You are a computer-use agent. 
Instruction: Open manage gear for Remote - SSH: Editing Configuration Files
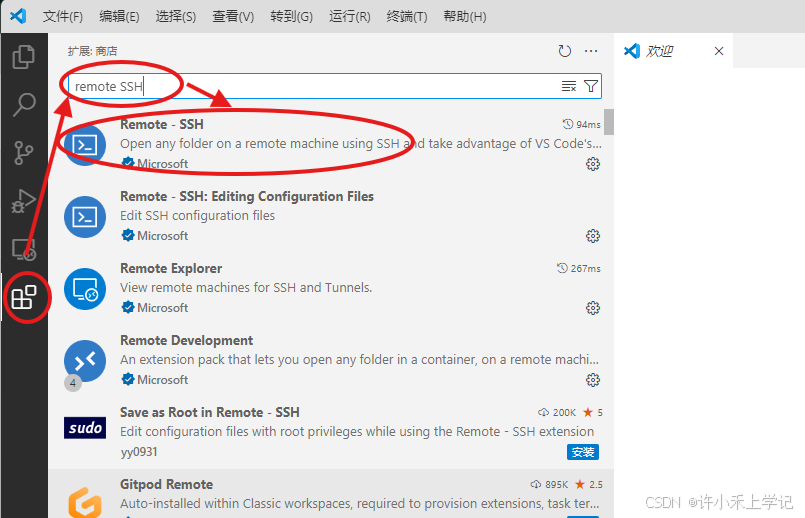pyautogui.click(x=593, y=236)
